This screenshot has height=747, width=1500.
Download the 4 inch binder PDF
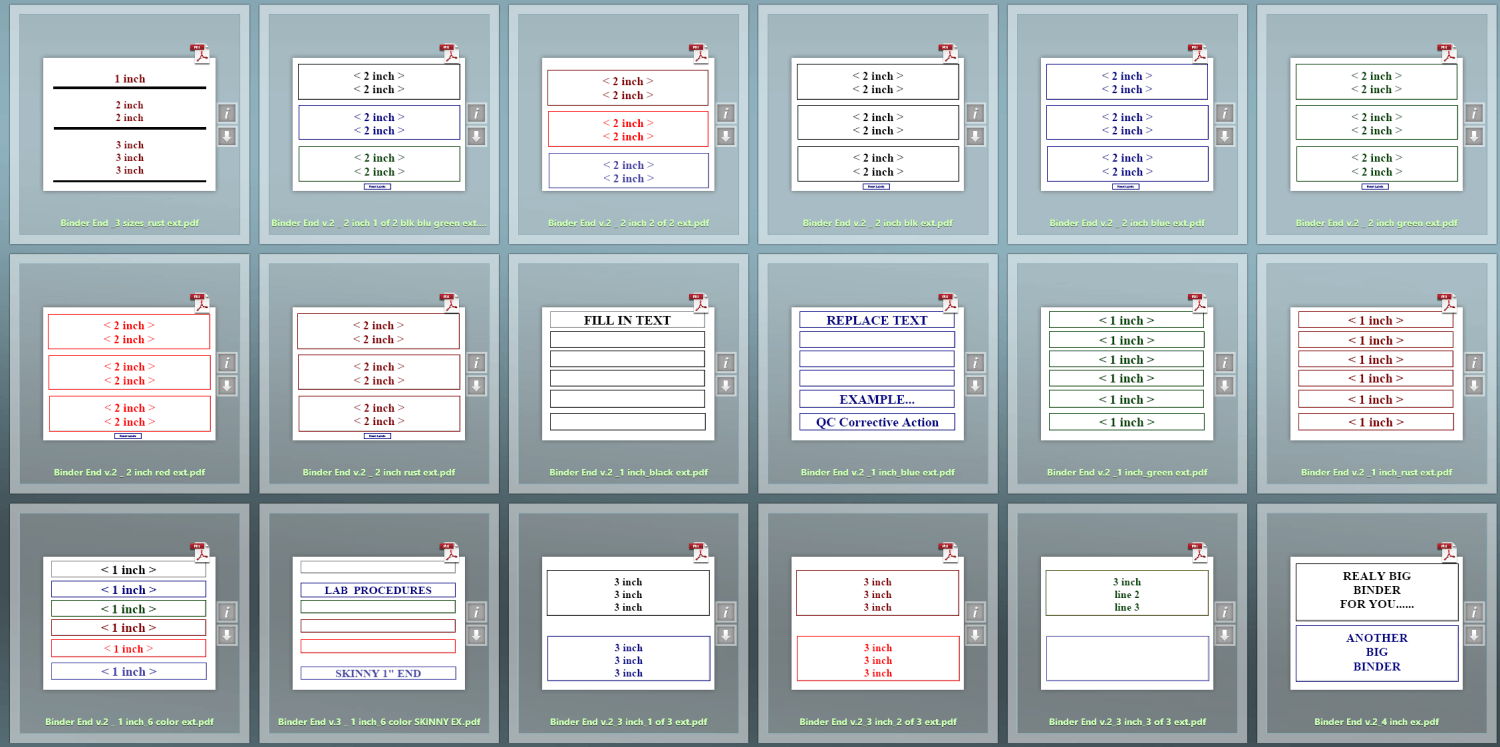tap(1474, 635)
